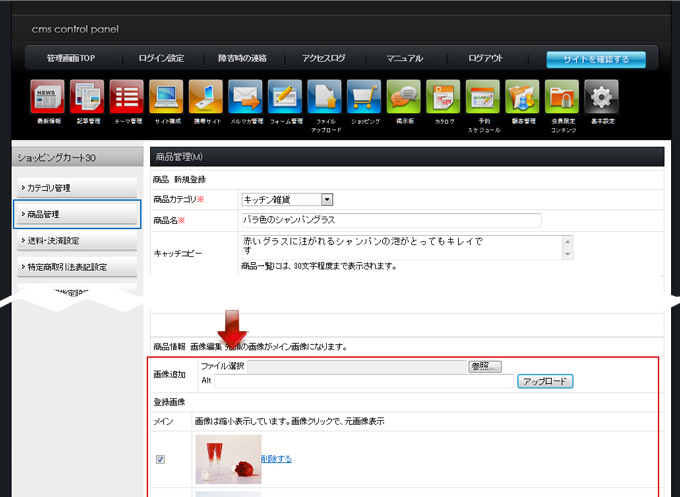This screenshot has width=680, height=497.
Task: Toggle the メイン image checkbox
Action: 162,460
